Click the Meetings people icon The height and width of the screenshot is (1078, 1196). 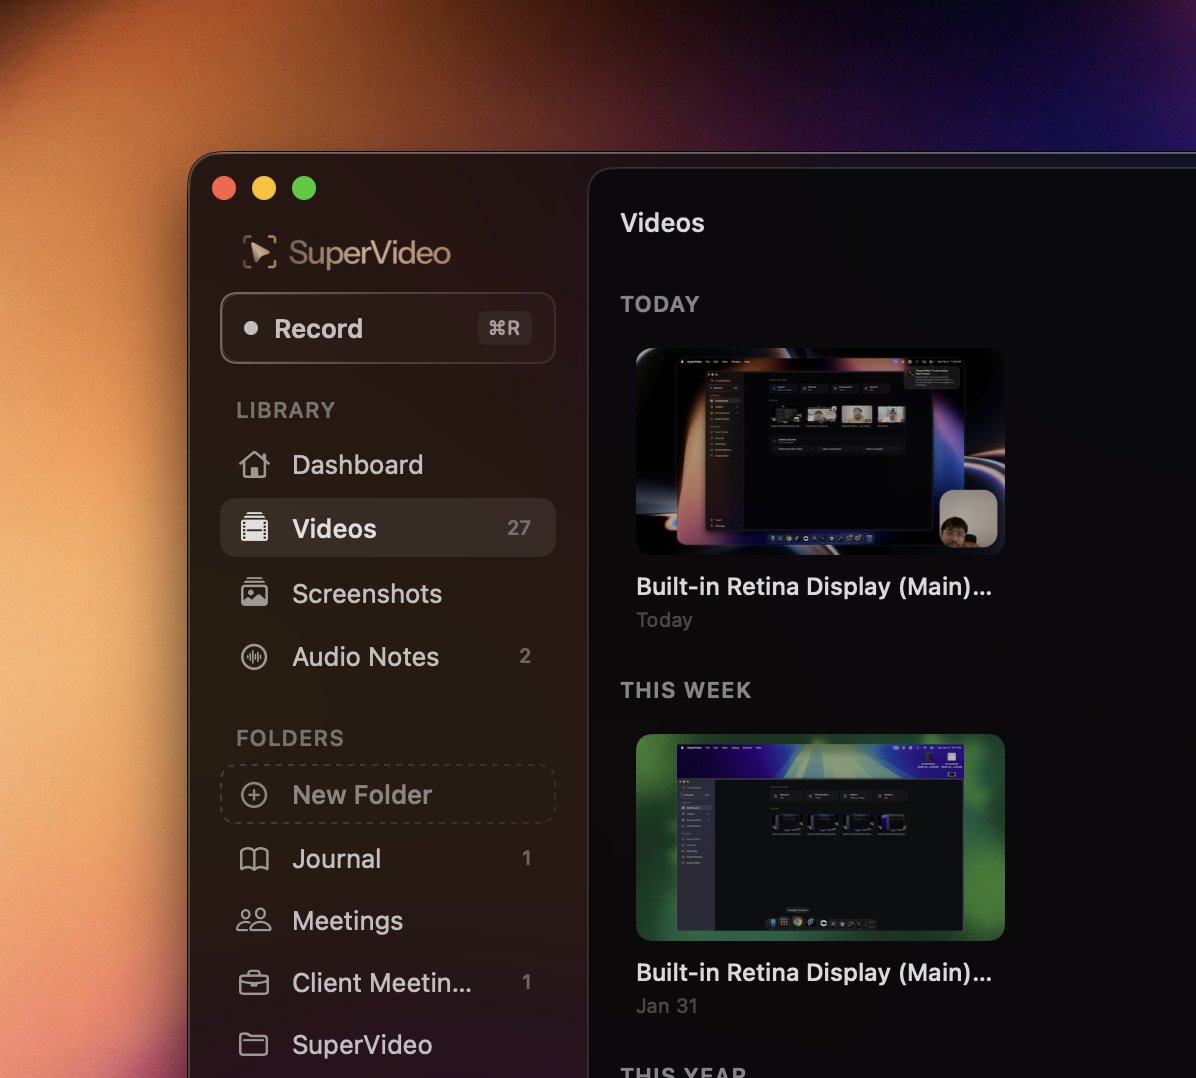coord(253,921)
